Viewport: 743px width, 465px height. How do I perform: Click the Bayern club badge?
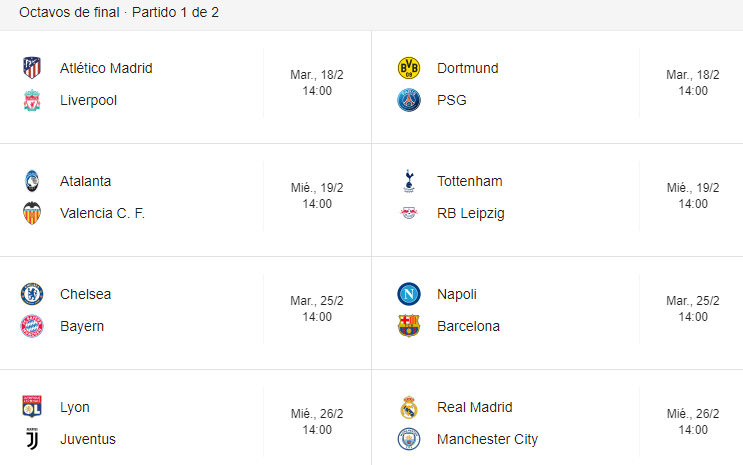tap(32, 326)
